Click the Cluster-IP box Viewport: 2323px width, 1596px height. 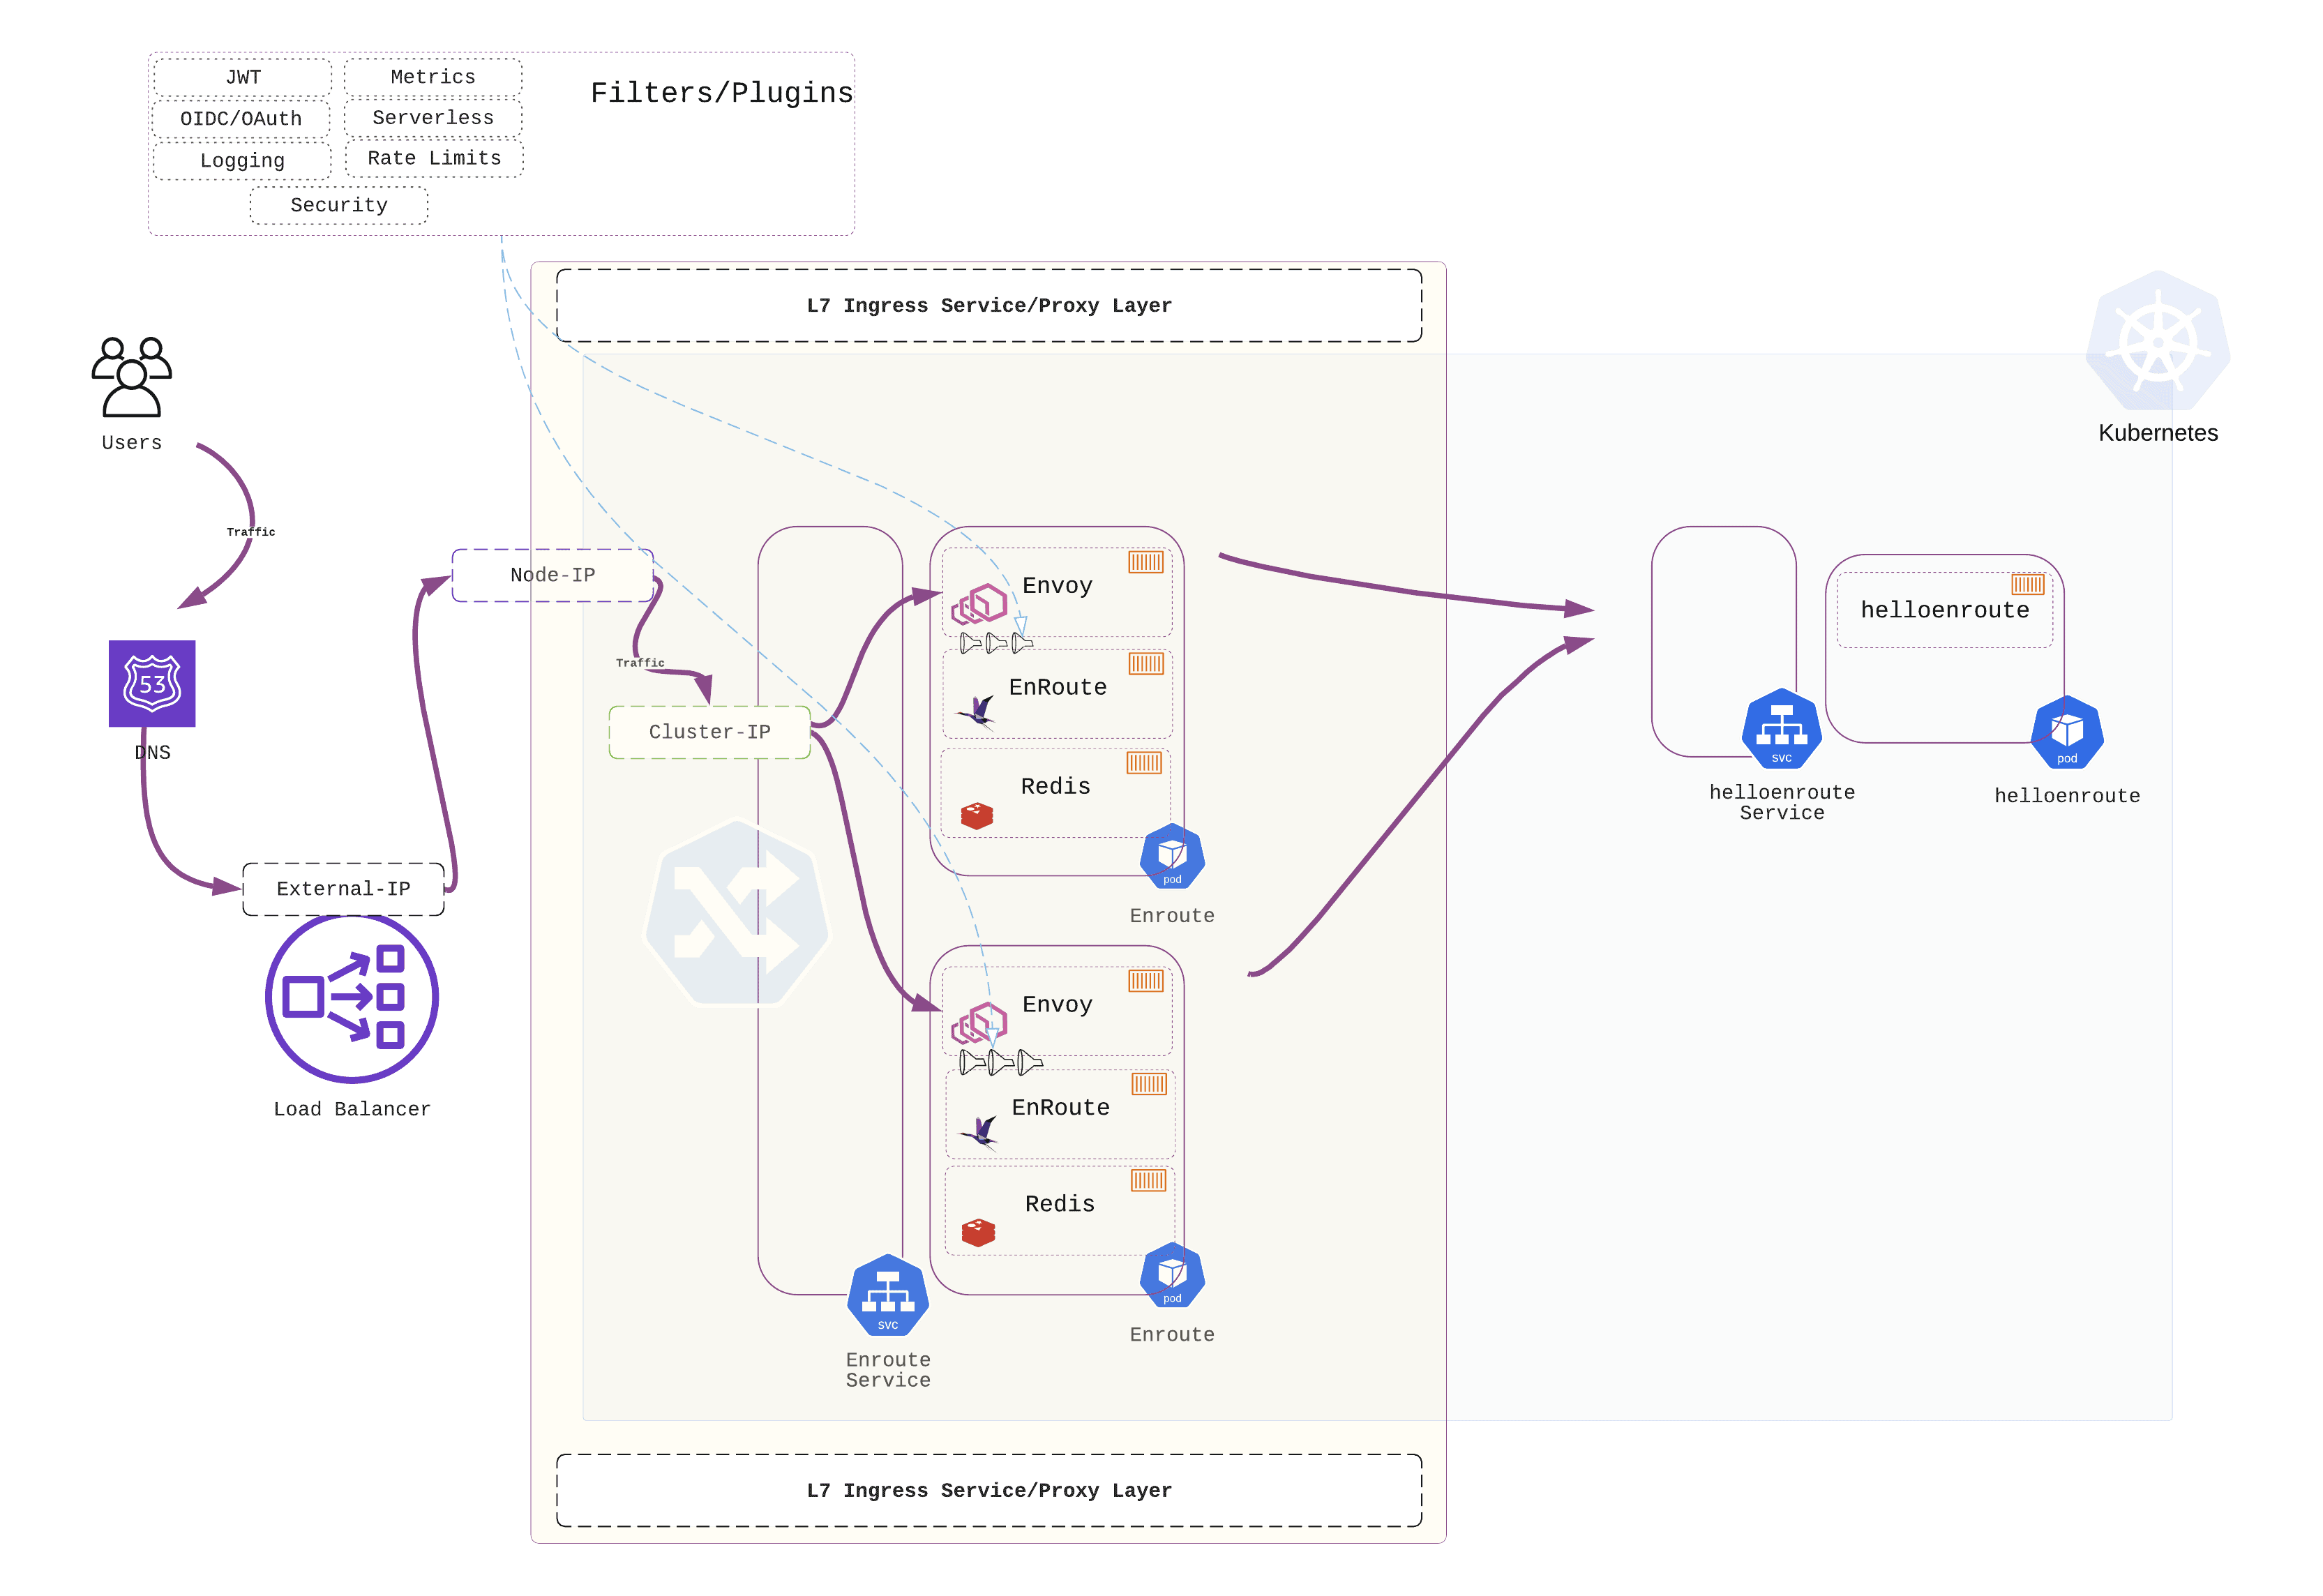pos(710,732)
